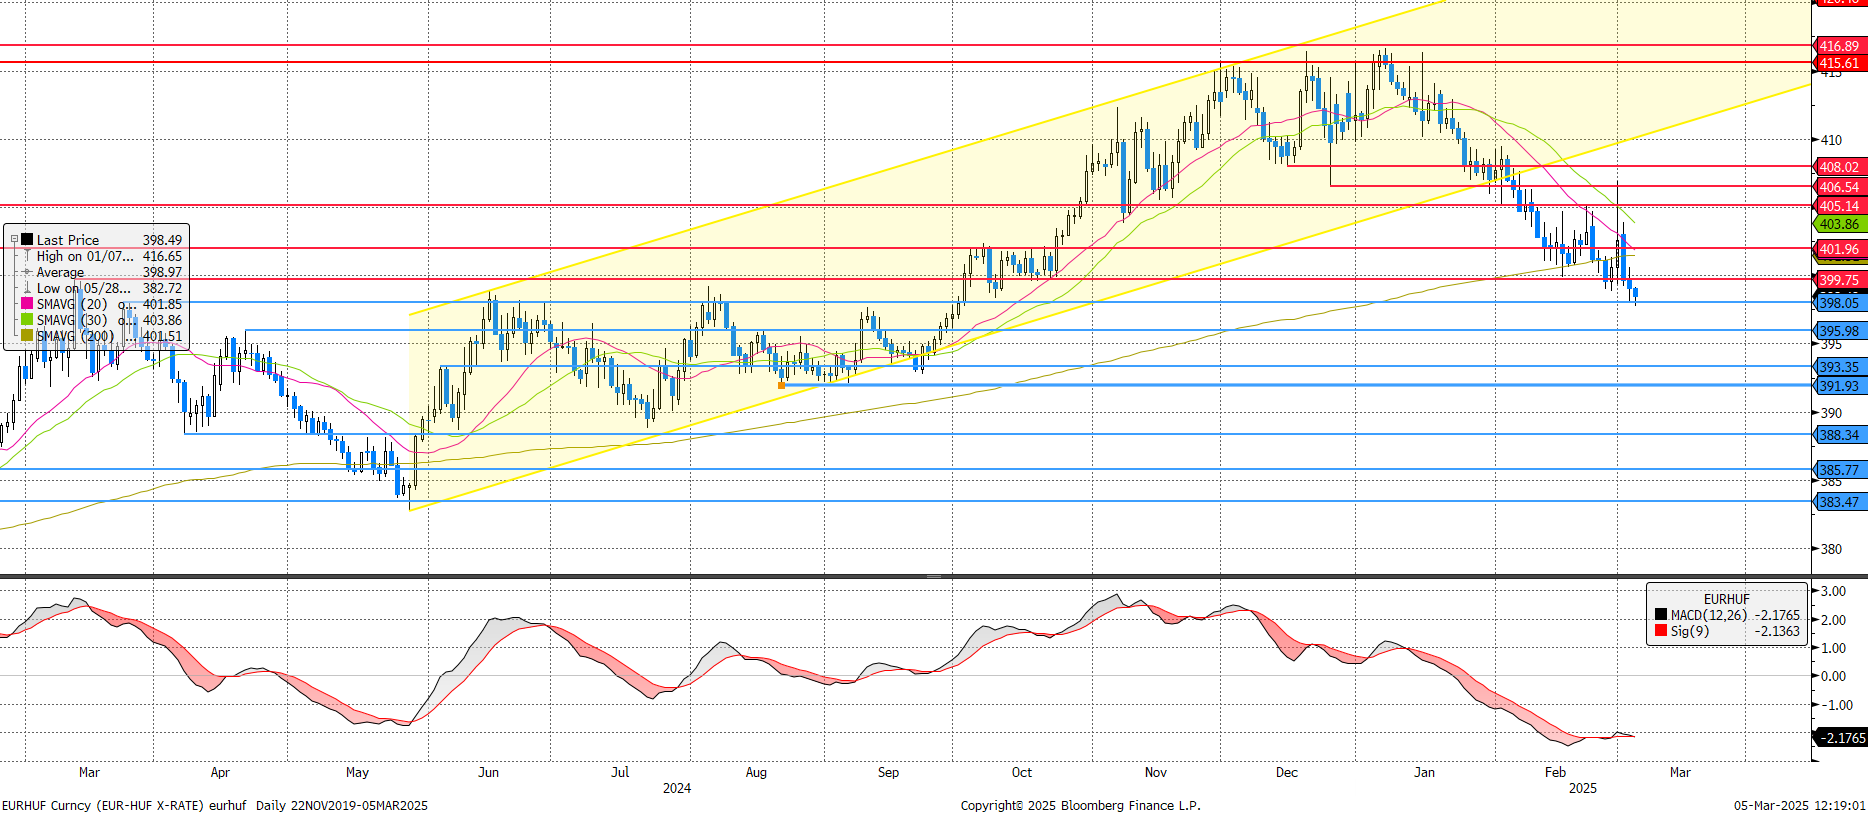1868x814 pixels.
Task: Select the 383.47 blue support level tag
Action: [1839, 502]
